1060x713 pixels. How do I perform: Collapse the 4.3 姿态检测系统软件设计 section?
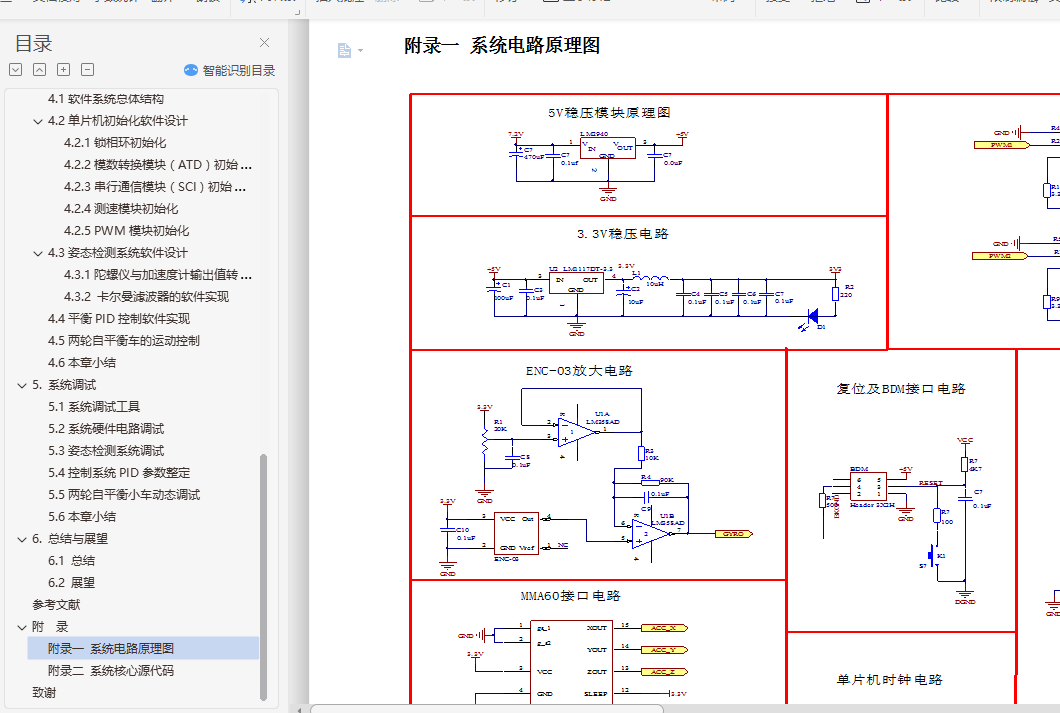click(38, 253)
